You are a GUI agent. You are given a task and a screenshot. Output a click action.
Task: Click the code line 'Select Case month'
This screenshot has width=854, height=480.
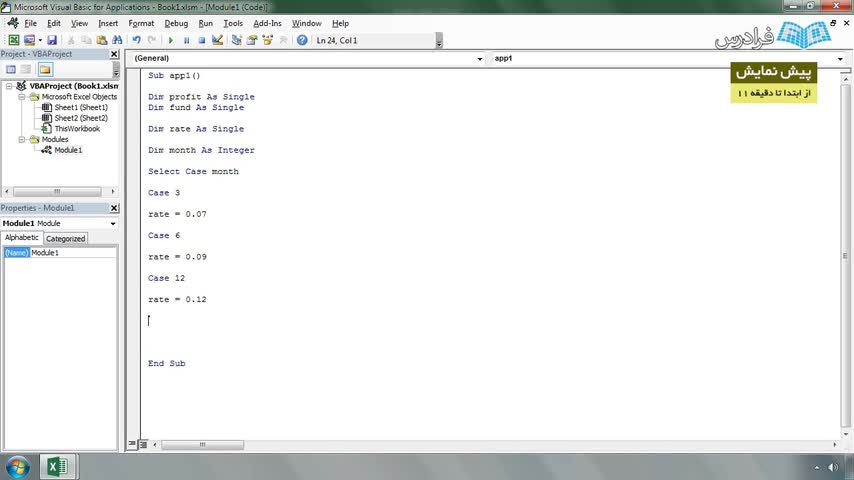click(193, 172)
